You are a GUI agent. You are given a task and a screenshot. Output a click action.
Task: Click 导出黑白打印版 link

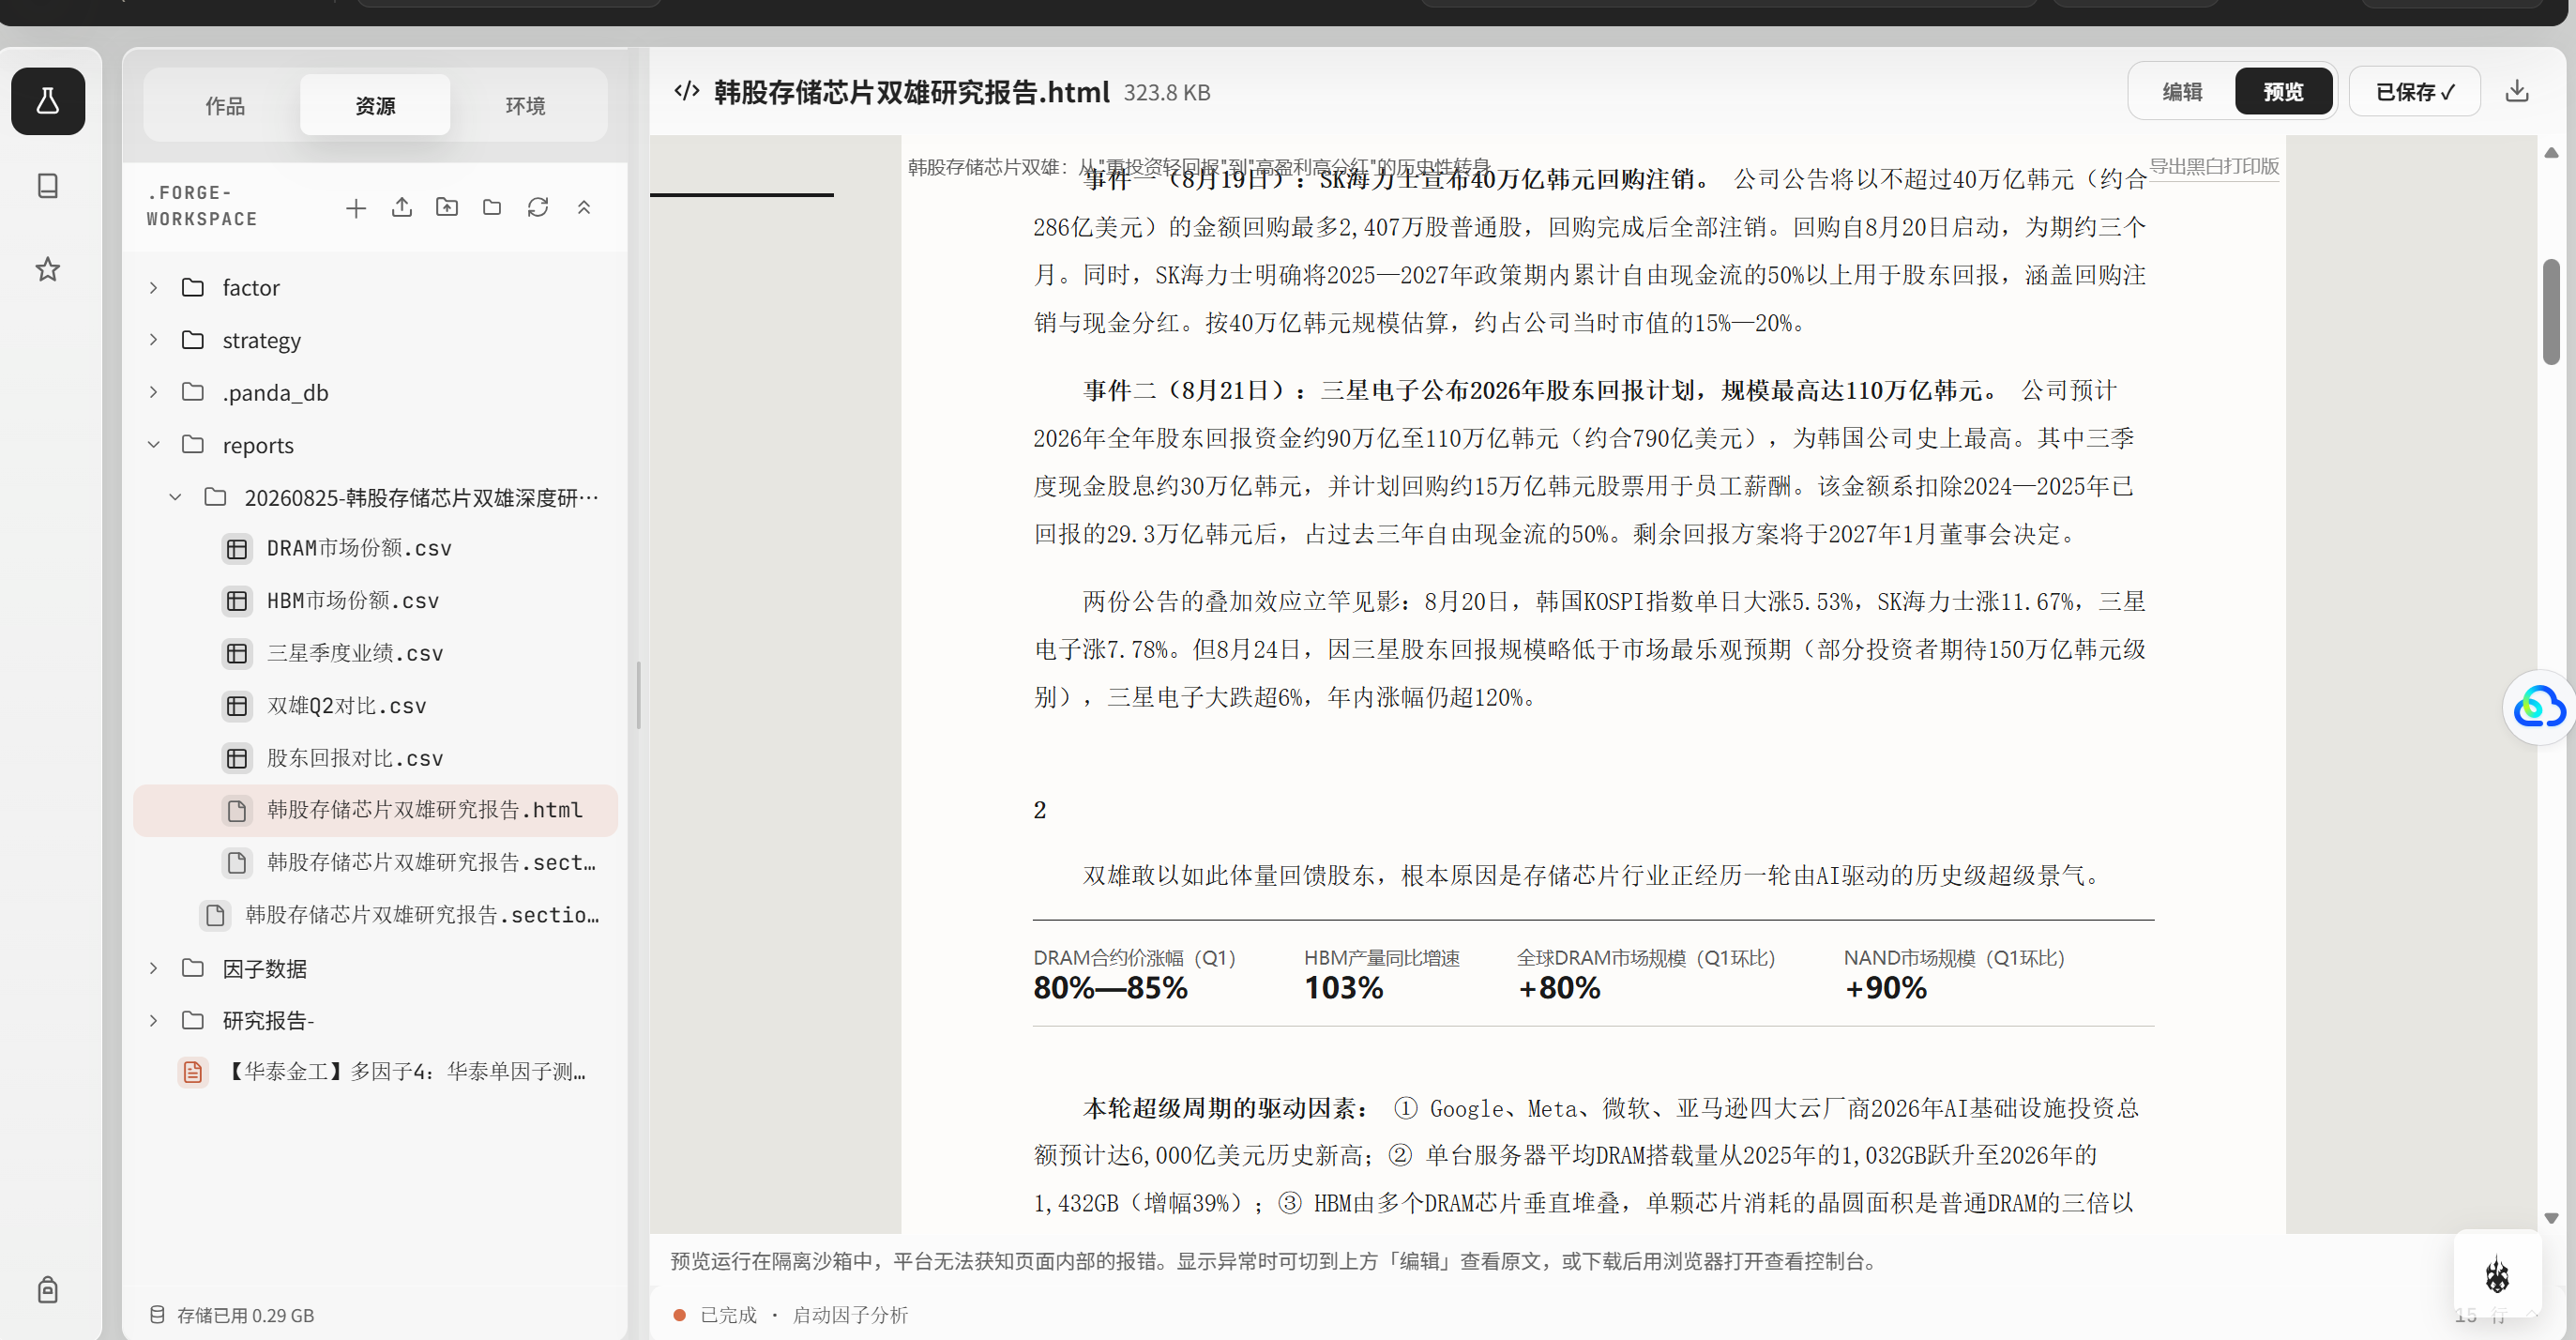click(x=2214, y=166)
